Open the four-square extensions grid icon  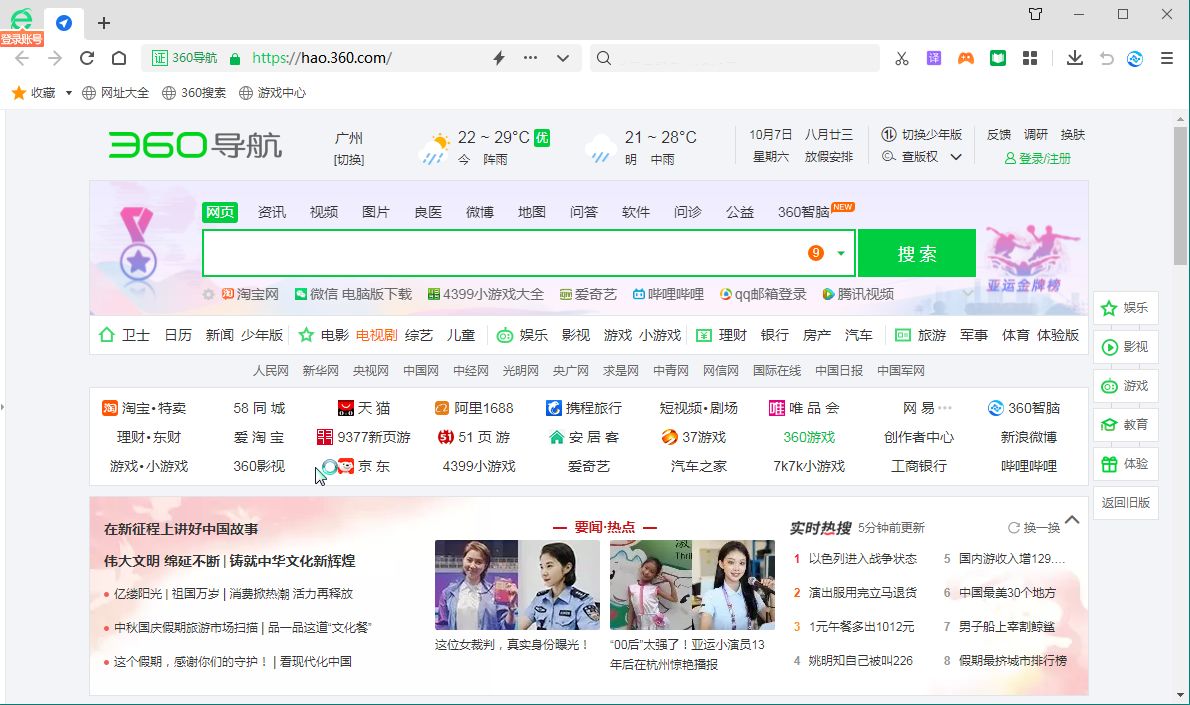(1029, 58)
